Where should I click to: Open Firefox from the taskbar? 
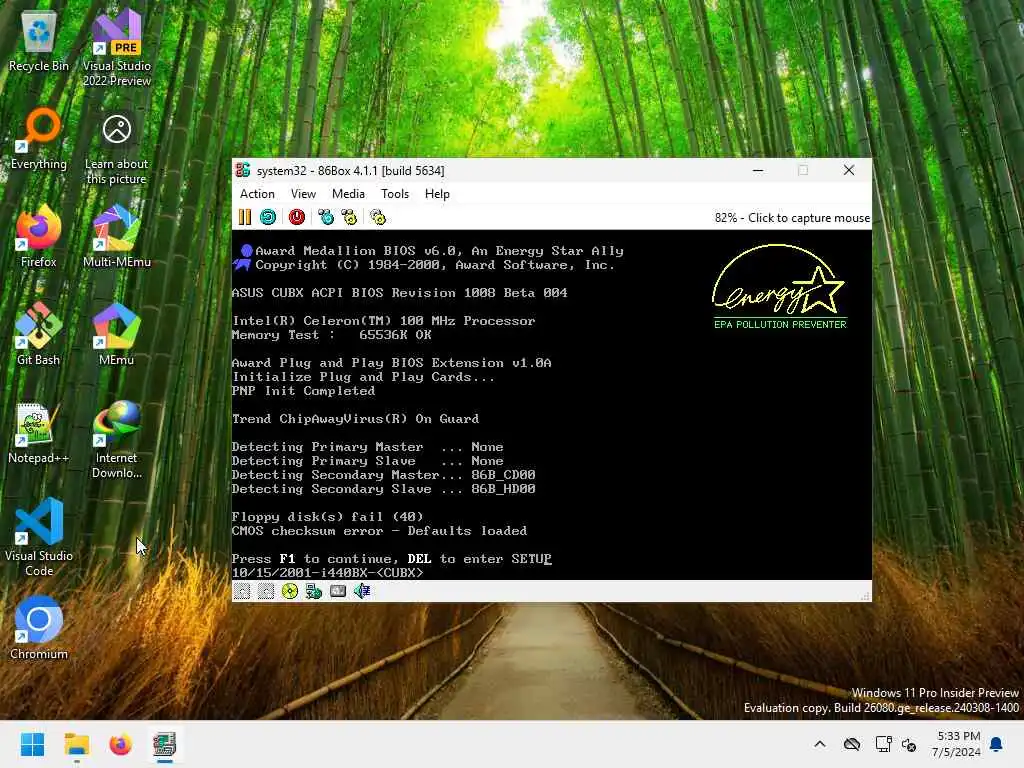(x=120, y=744)
